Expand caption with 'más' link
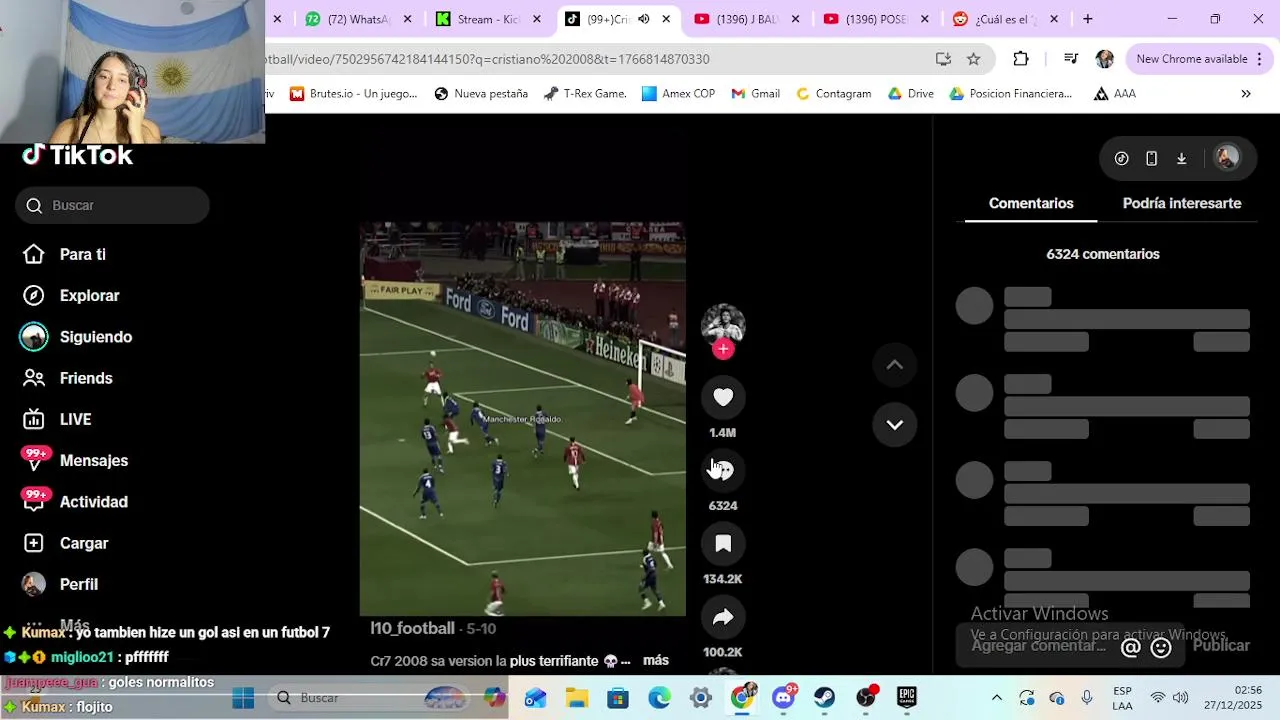Screen dimensions: 1280x720 (x=656, y=660)
